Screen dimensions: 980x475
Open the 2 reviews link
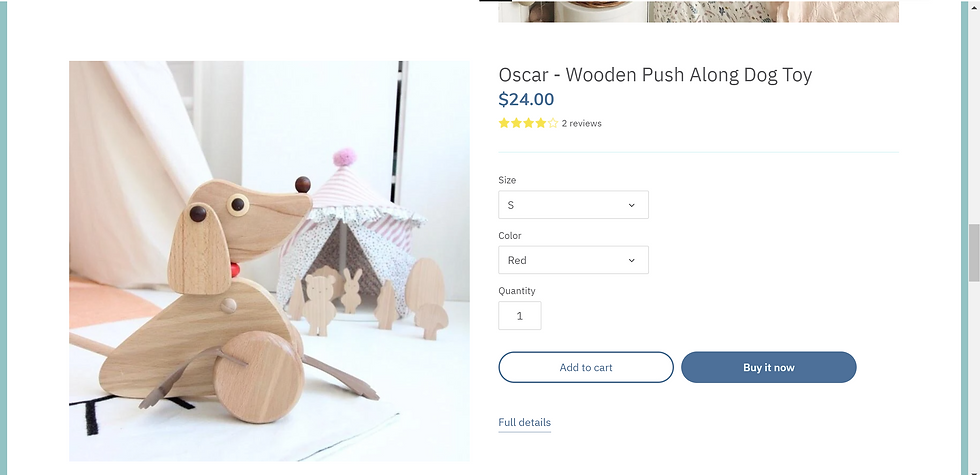tap(581, 124)
